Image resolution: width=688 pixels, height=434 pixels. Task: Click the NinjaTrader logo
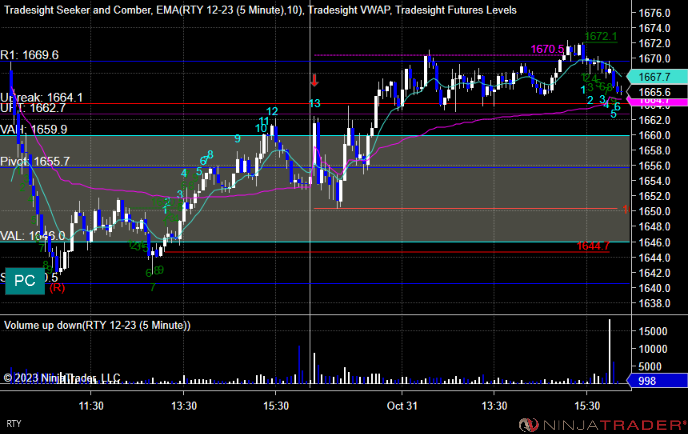coord(602,425)
